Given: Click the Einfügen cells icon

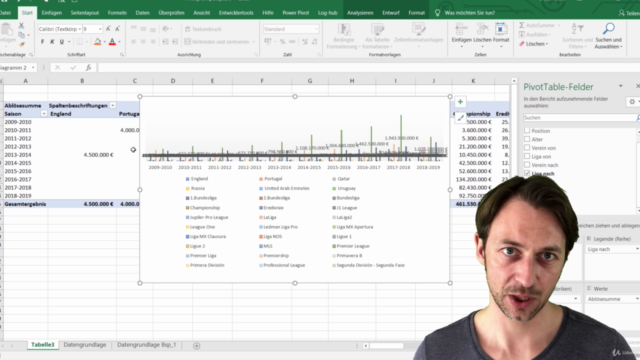Looking at the screenshot, I should click(462, 30).
